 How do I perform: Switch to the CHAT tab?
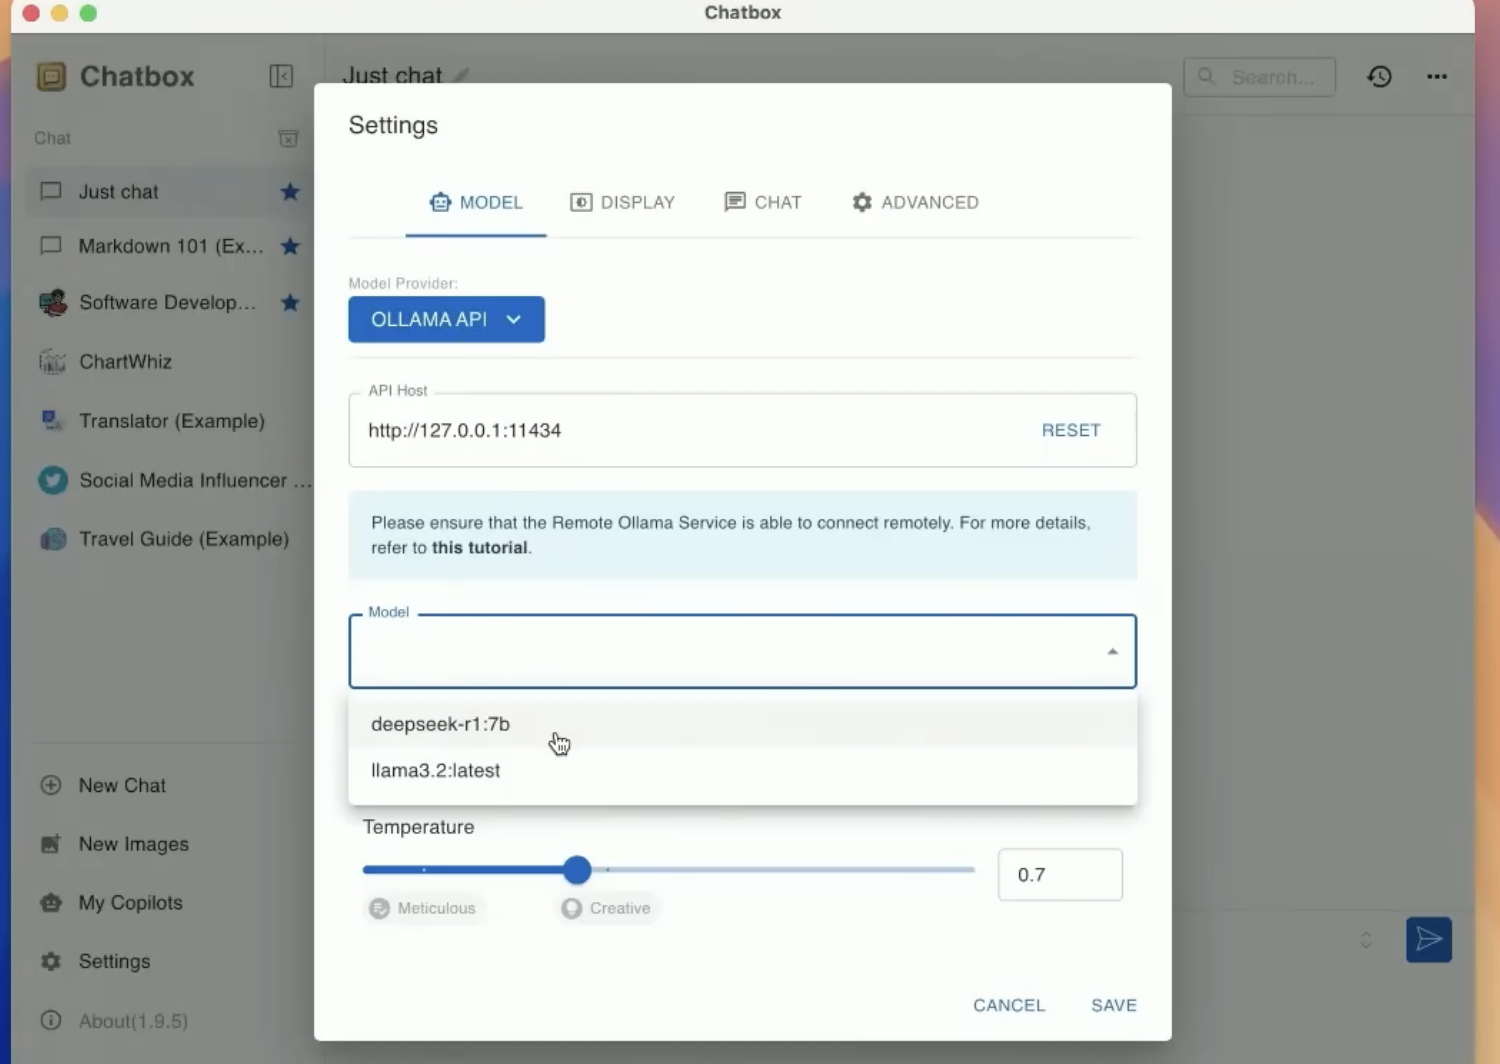point(763,202)
